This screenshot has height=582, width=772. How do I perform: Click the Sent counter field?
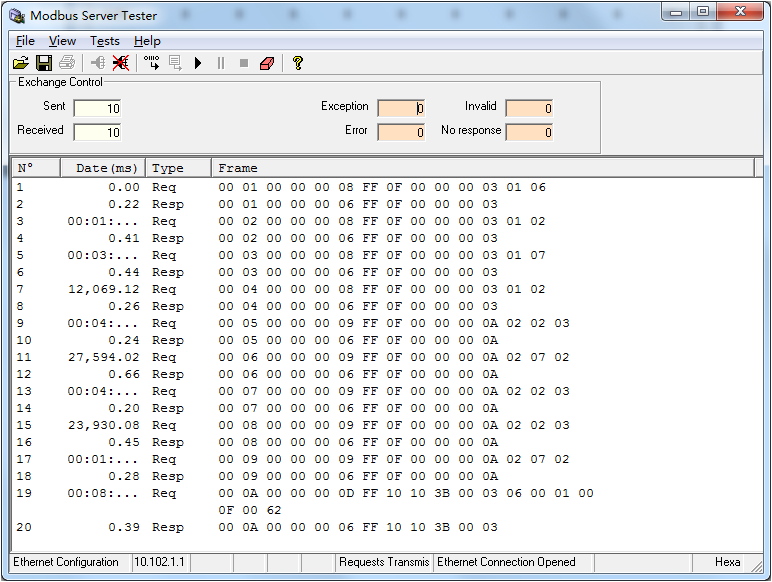point(97,108)
